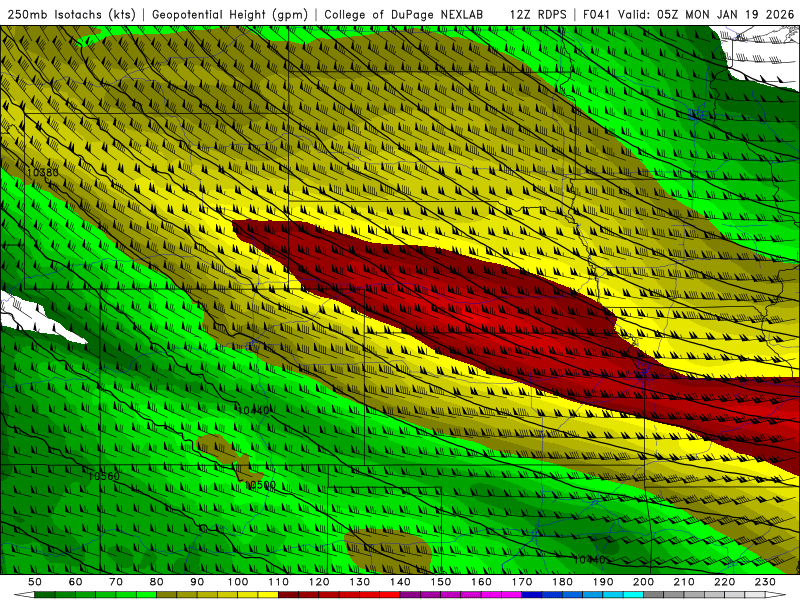Click the magenta 165-170 kt legend swatch
The image size is (800, 600).
511,594
